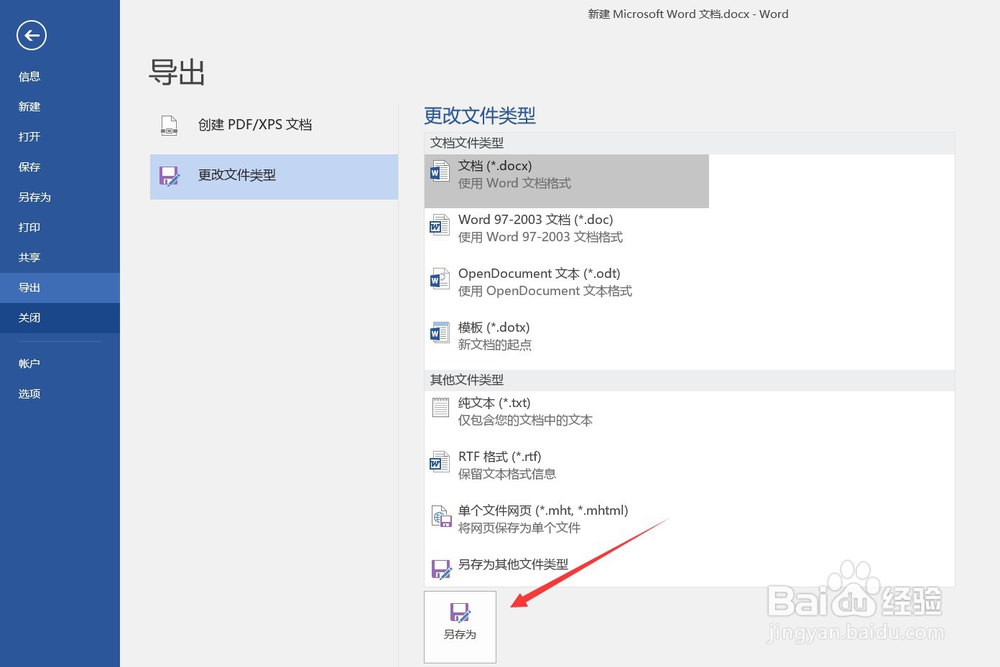Click the RTF document icon

click(x=440, y=462)
